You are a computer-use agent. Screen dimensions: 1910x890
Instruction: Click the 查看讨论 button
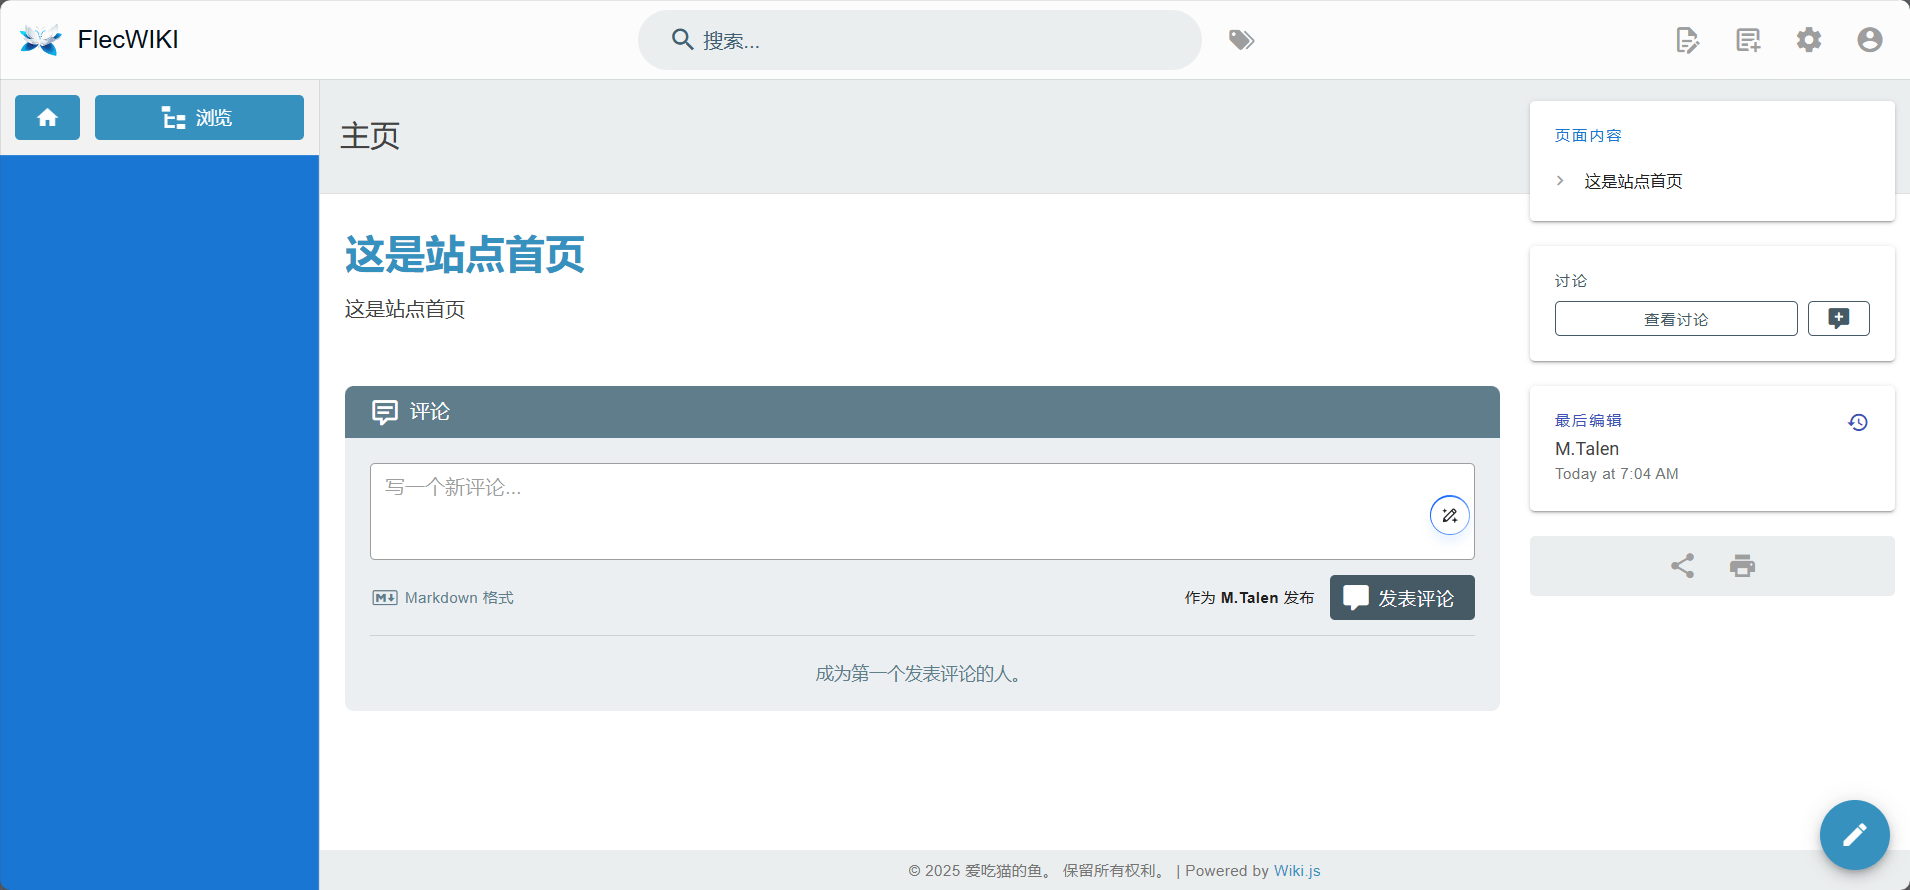click(x=1675, y=319)
